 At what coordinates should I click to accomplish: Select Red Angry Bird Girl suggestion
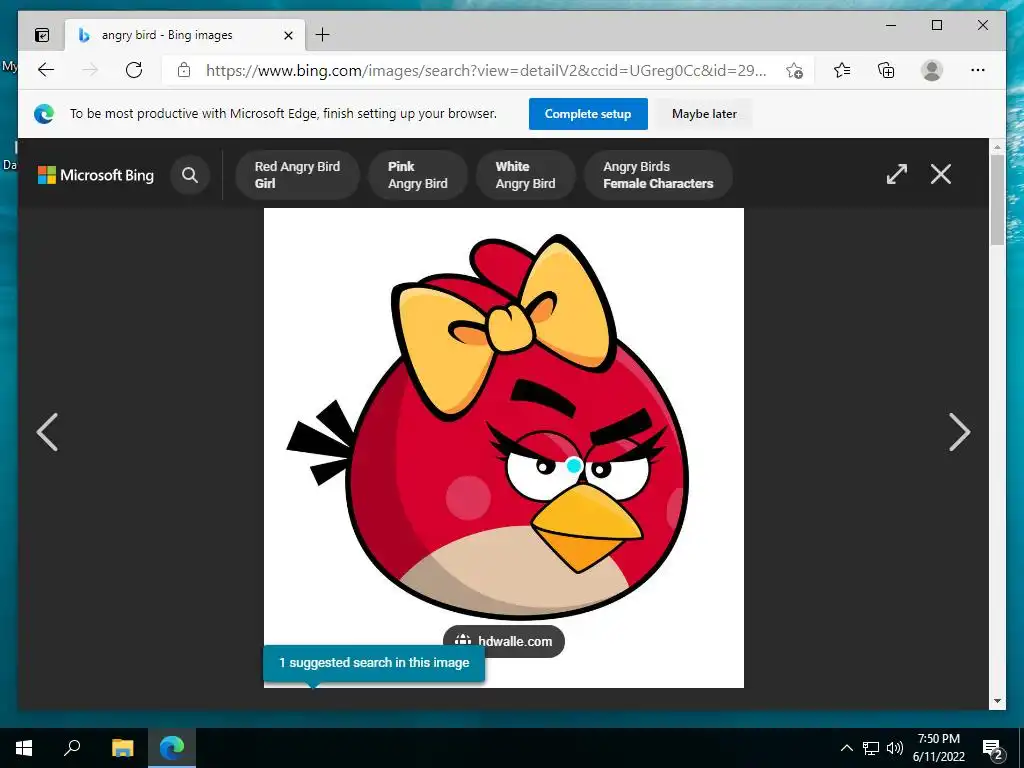(x=297, y=175)
